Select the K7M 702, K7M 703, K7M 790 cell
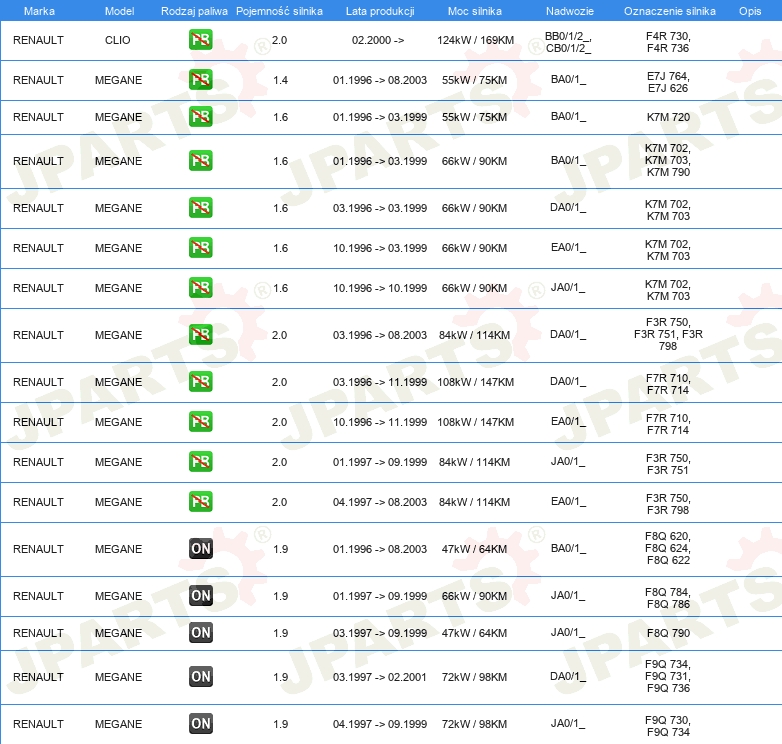Image resolution: width=782 pixels, height=744 pixels. [x=668, y=160]
